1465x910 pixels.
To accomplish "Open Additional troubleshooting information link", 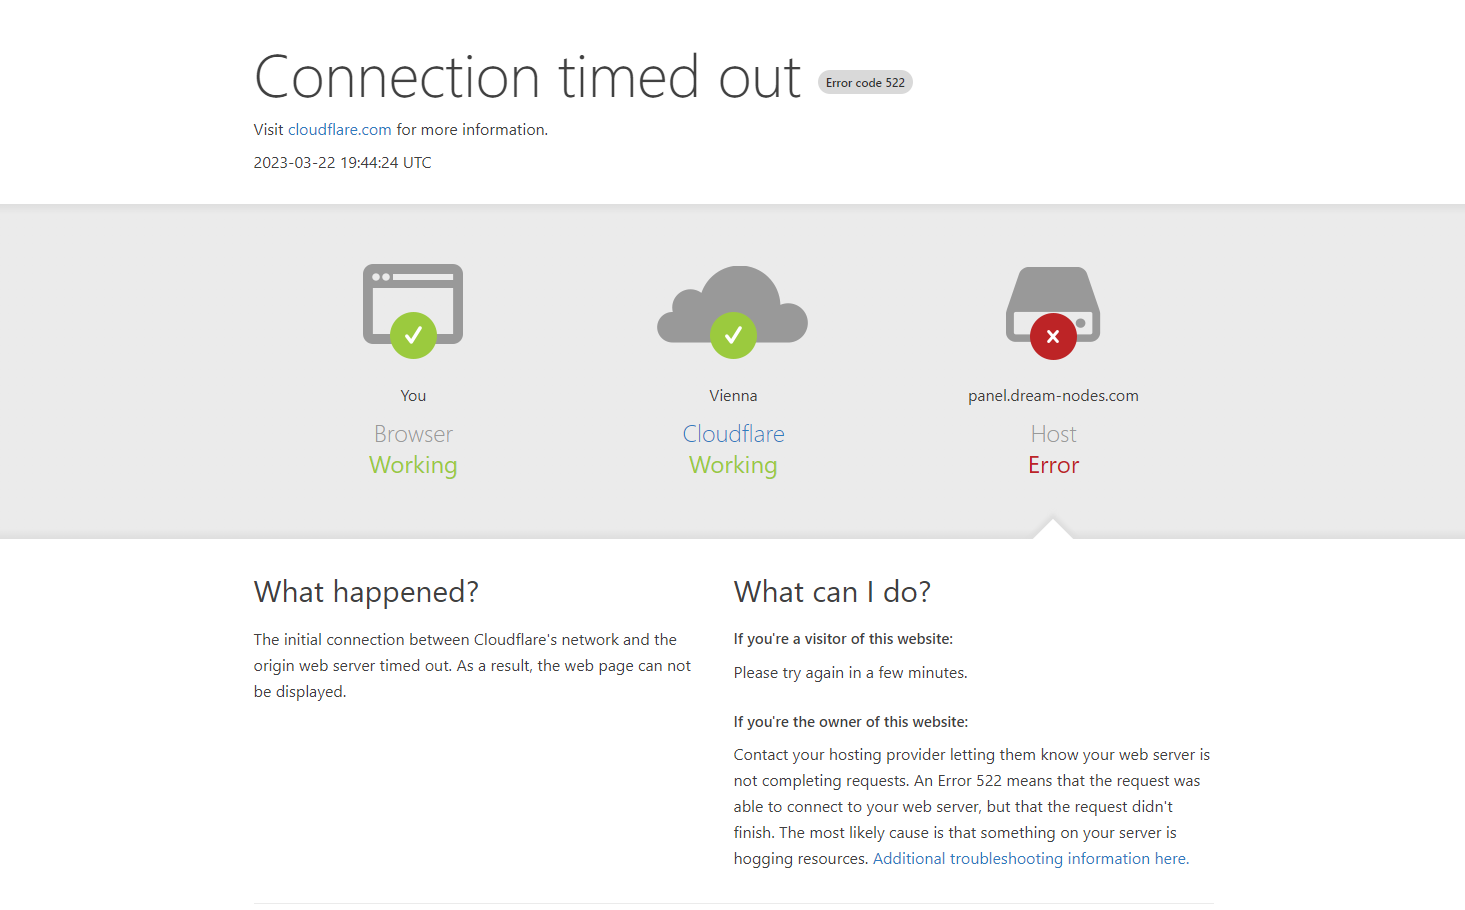I will (x=1031, y=859).
